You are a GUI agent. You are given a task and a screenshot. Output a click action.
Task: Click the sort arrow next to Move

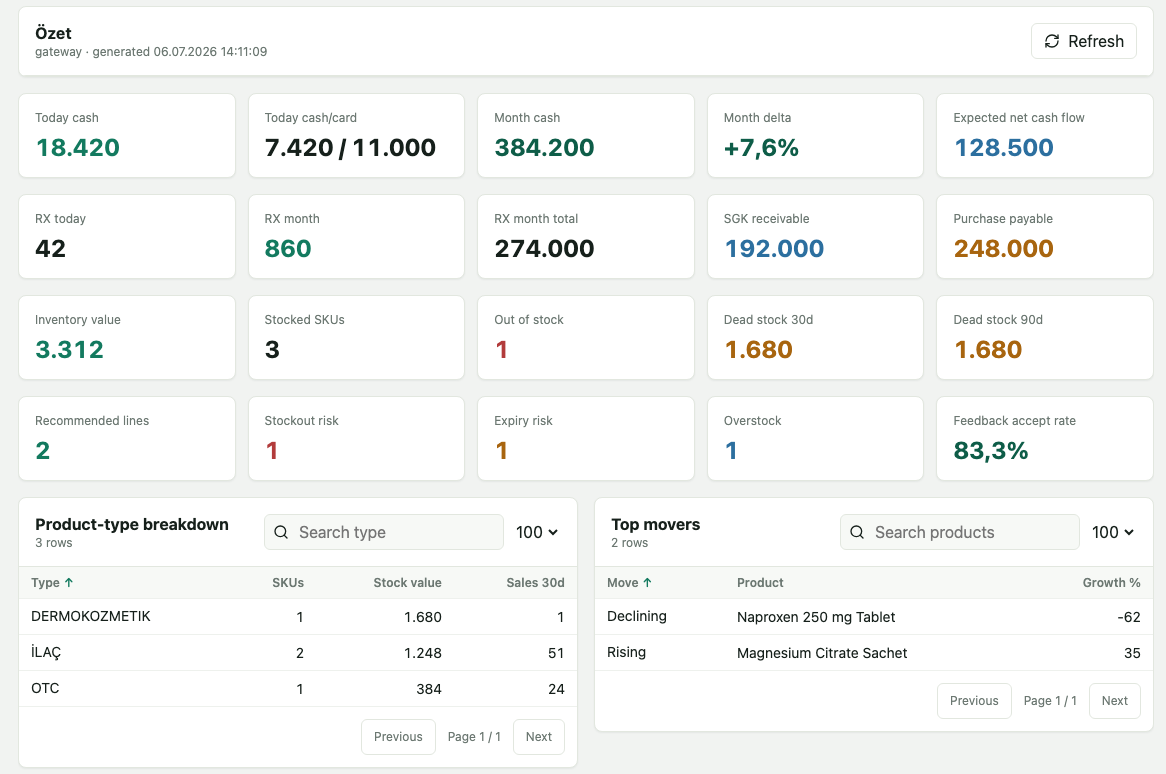tap(647, 582)
